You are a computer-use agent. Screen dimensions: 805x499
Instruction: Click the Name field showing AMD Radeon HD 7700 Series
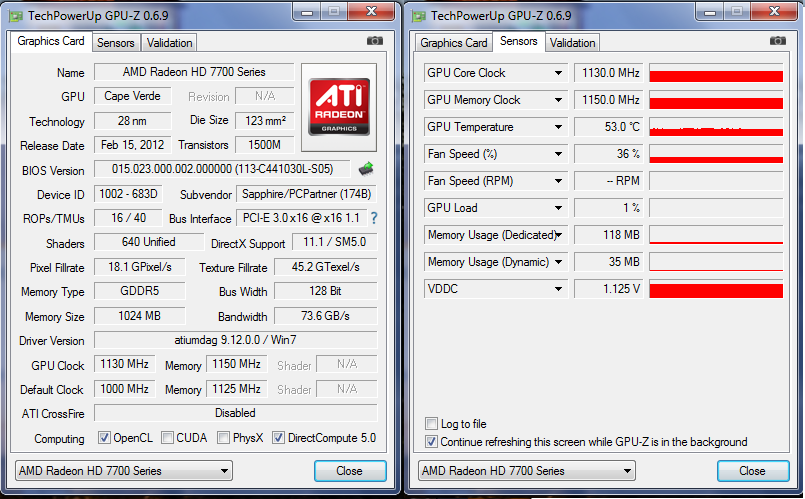pyautogui.click(x=194, y=72)
